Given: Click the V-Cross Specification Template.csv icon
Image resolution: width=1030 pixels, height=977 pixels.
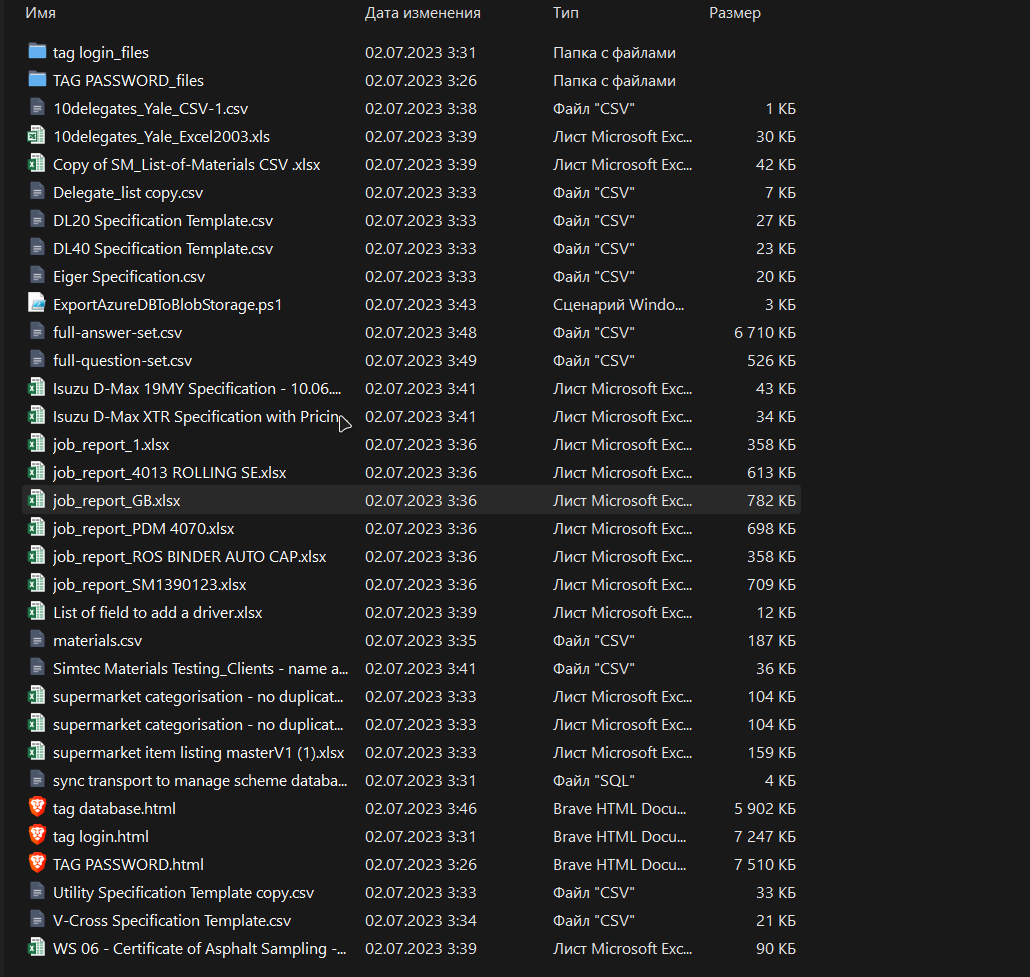Looking at the screenshot, I should tap(37, 920).
